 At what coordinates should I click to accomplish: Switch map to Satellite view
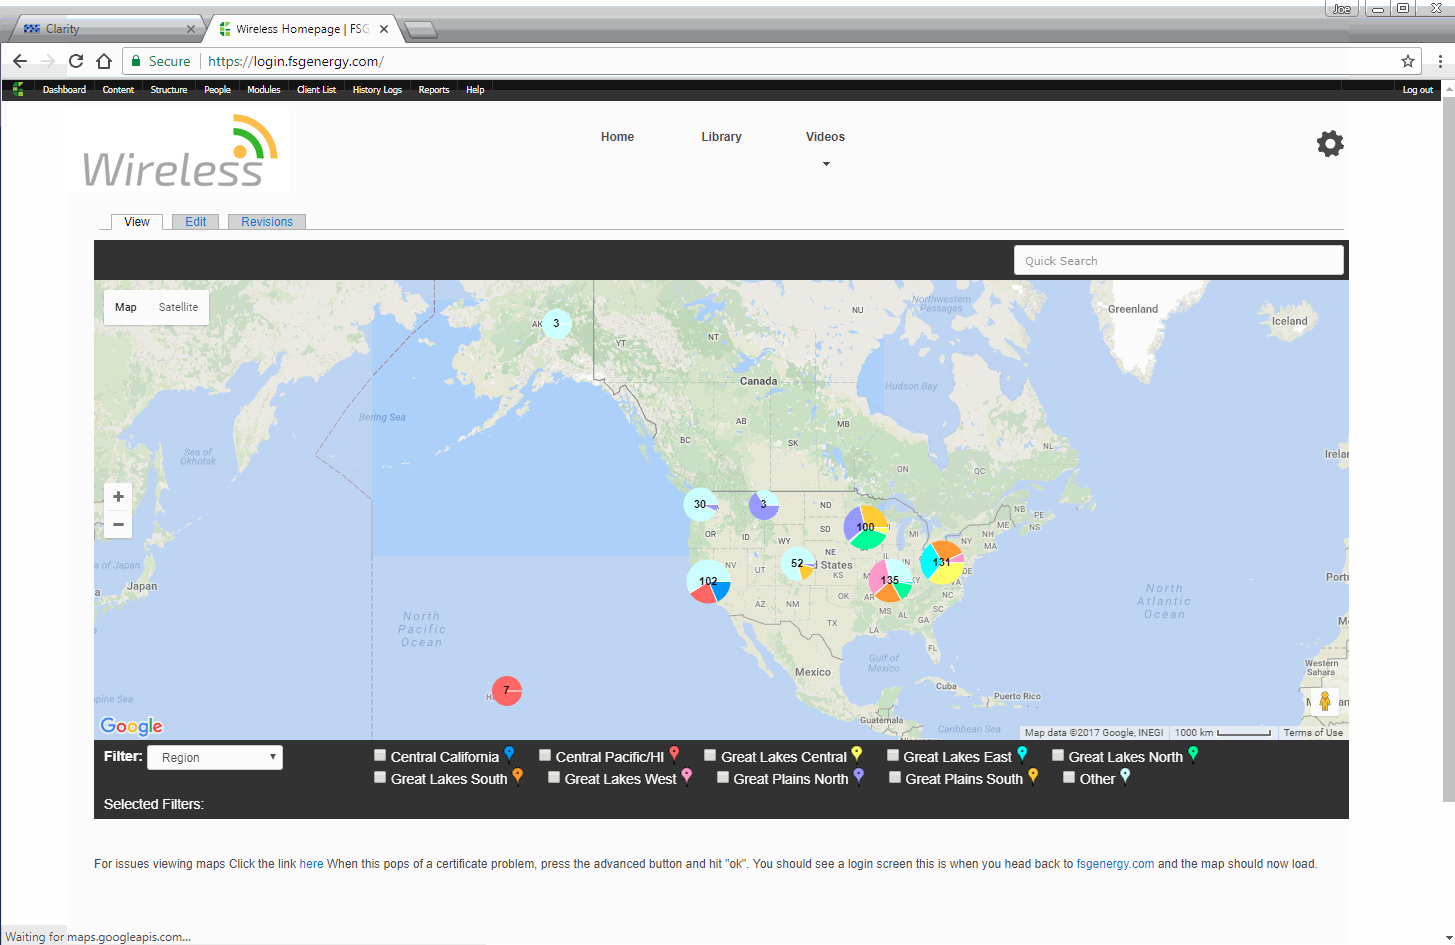tap(178, 307)
